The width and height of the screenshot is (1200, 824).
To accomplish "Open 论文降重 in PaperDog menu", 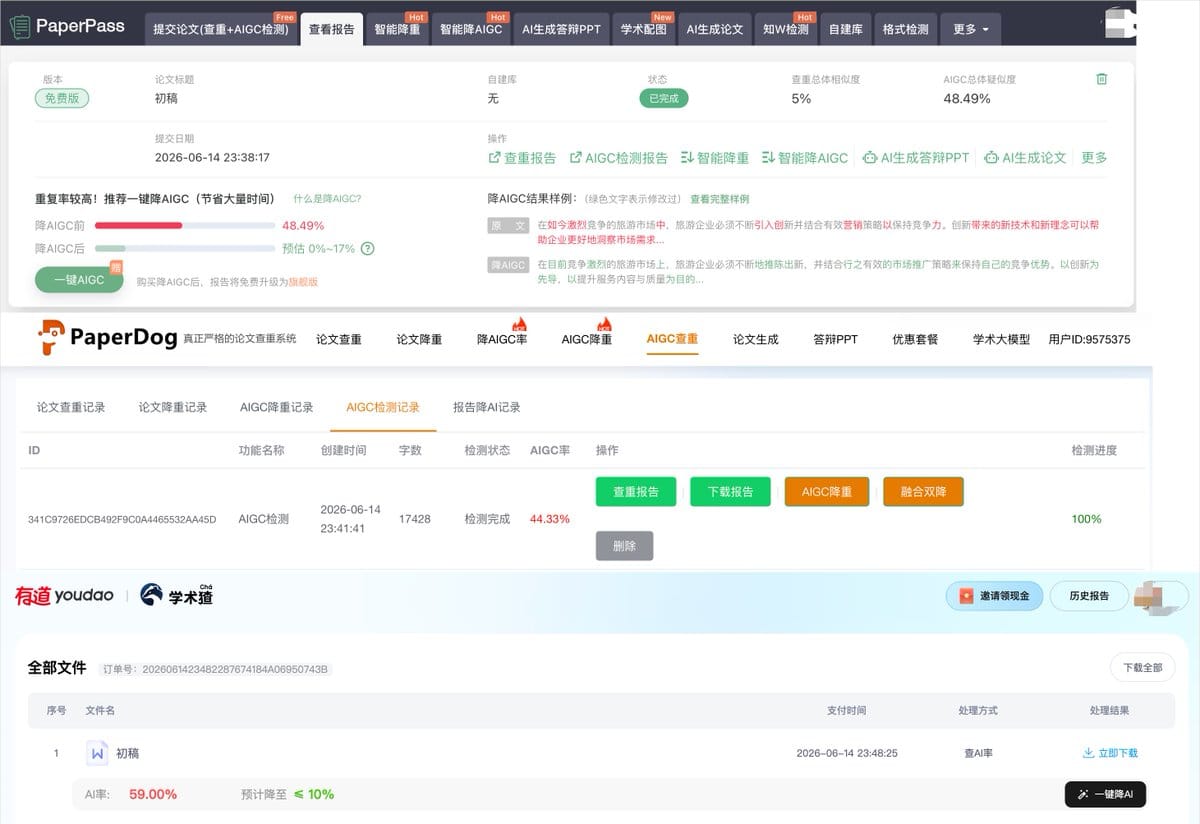I will [419, 339].
